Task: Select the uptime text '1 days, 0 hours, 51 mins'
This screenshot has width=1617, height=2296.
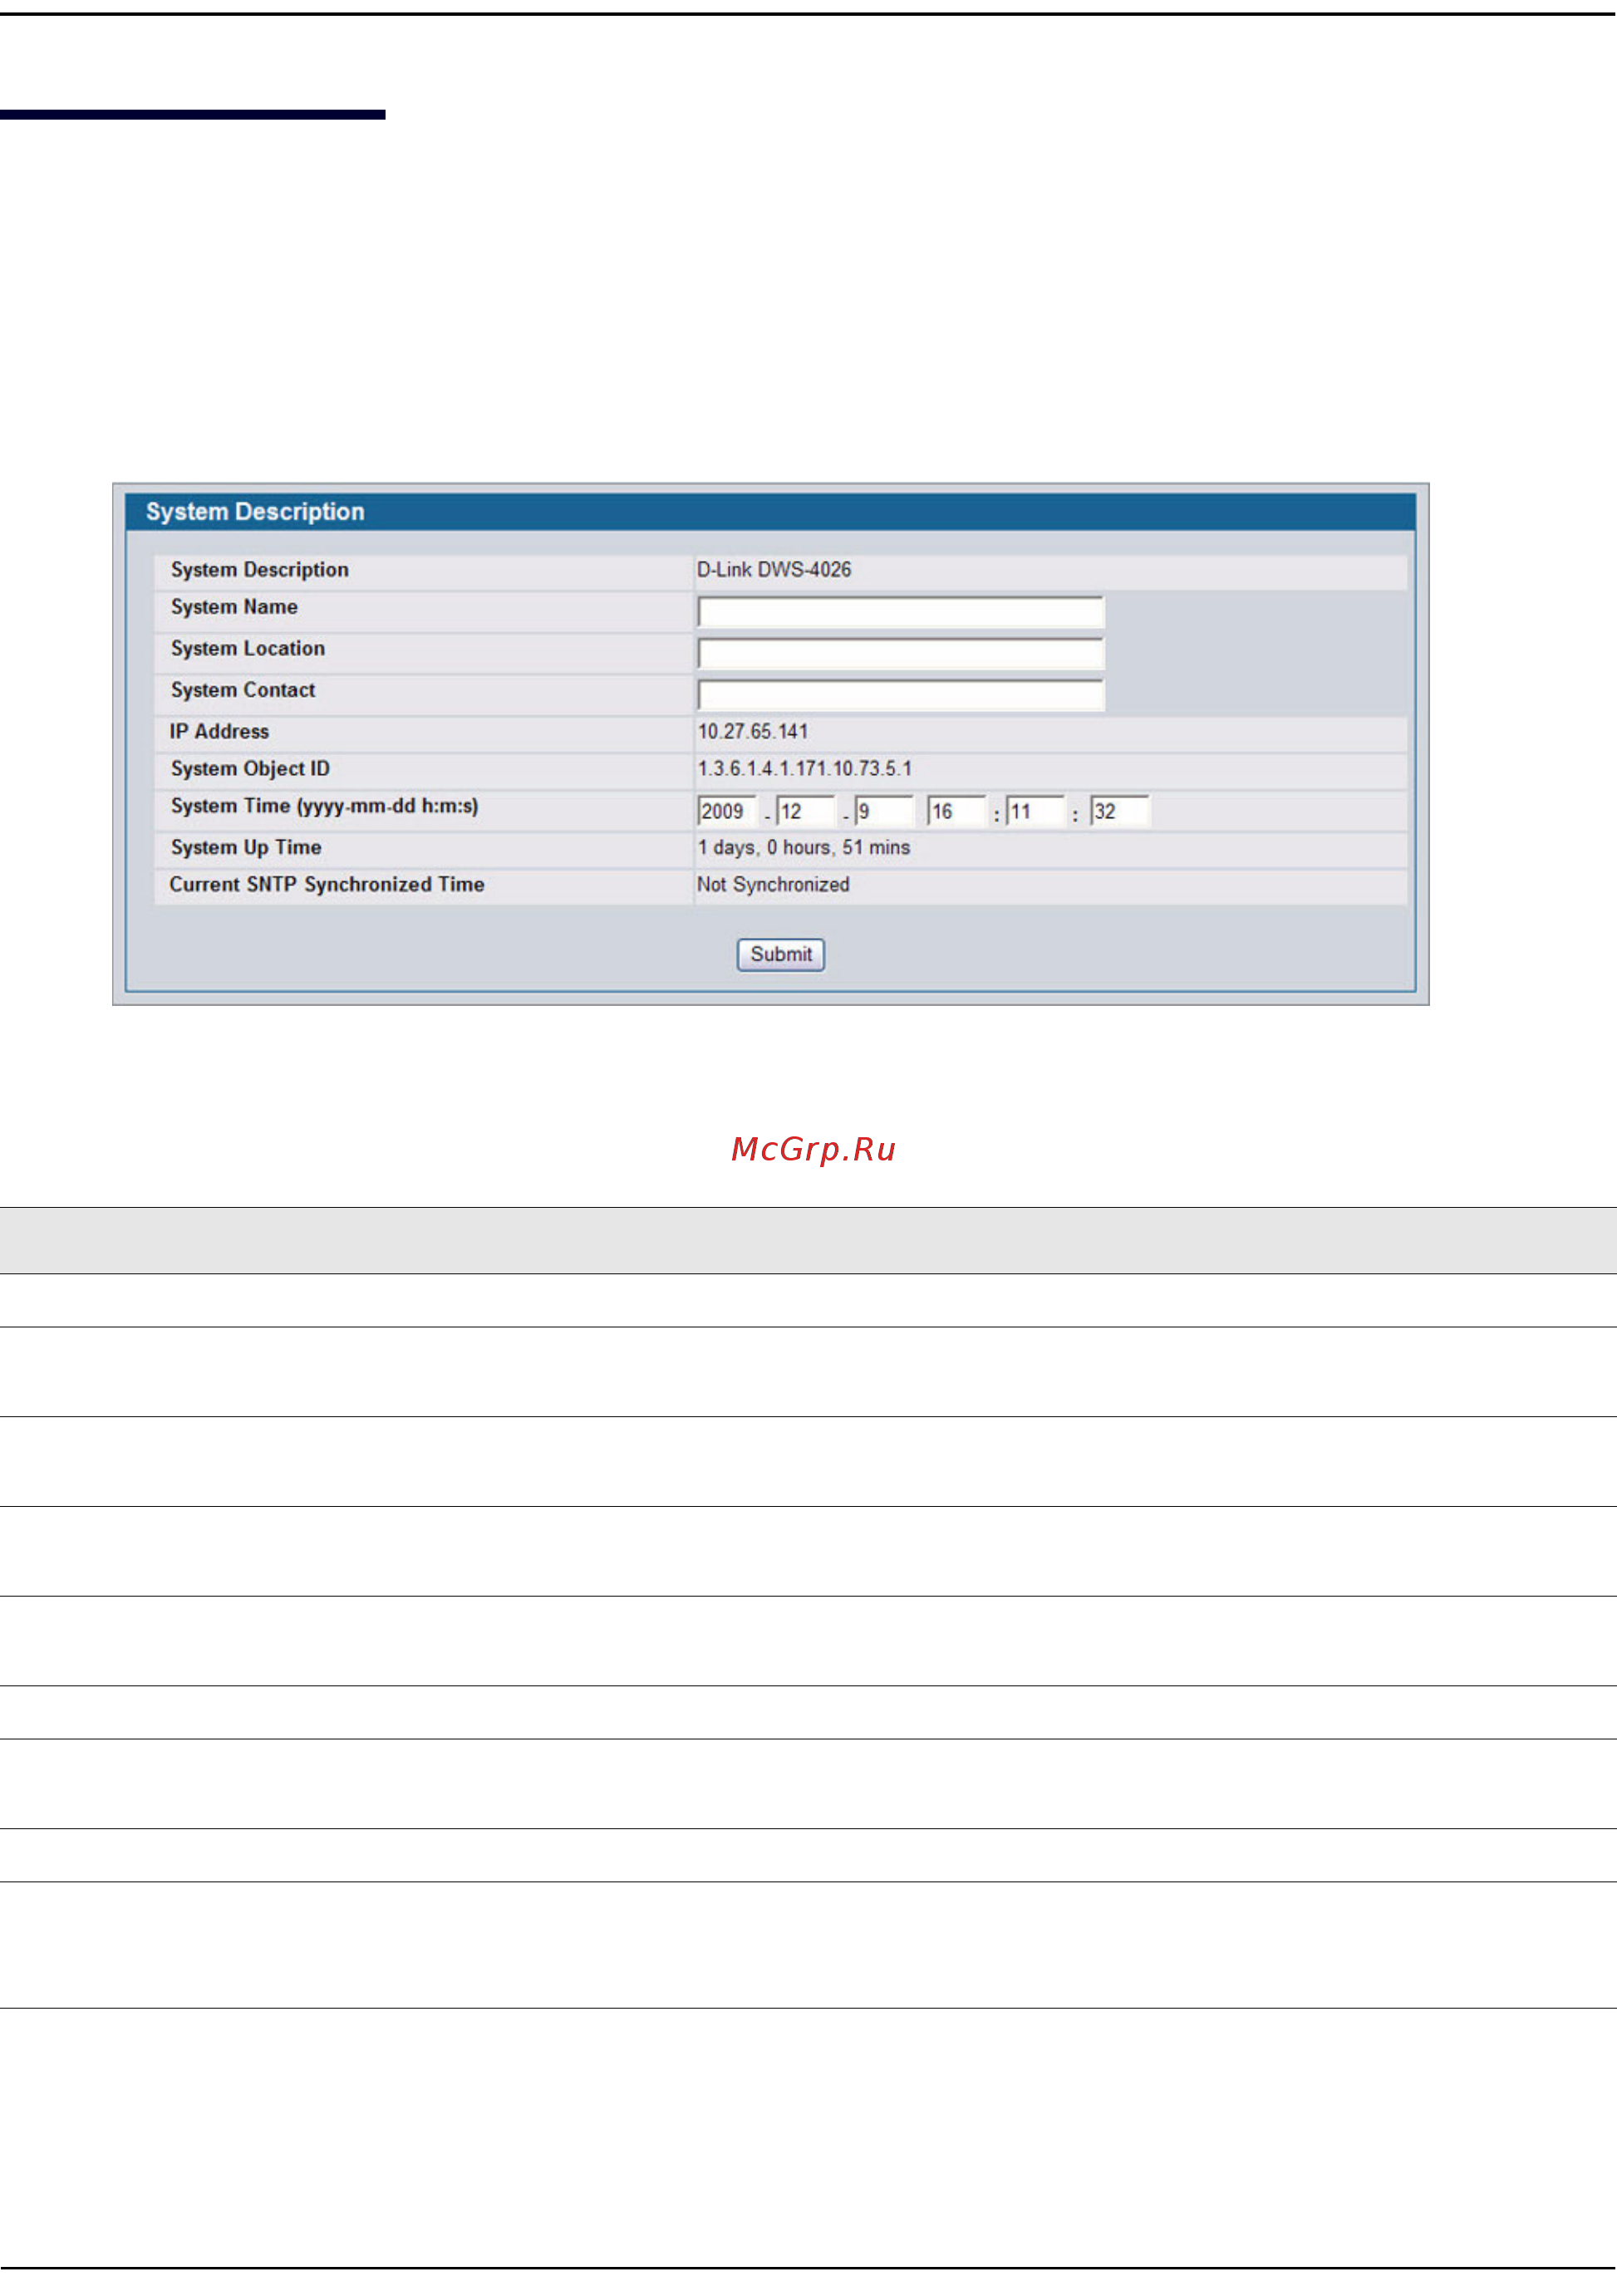Action: 803,847
